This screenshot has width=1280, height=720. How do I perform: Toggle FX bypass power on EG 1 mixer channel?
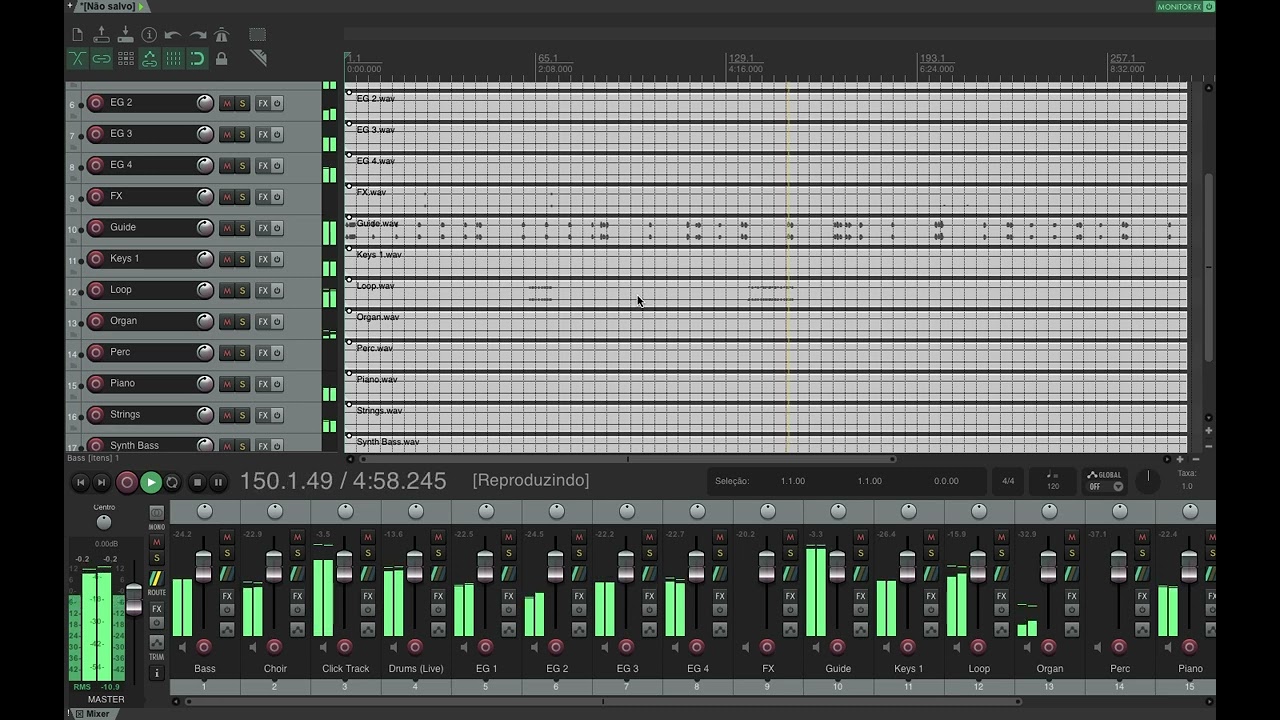(x=508, y=610)
